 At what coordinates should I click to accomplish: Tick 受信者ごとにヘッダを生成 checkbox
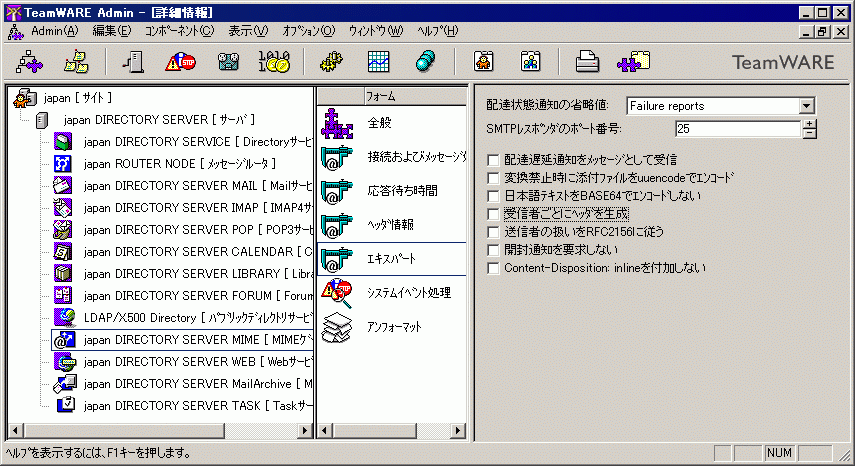(493, 214)
